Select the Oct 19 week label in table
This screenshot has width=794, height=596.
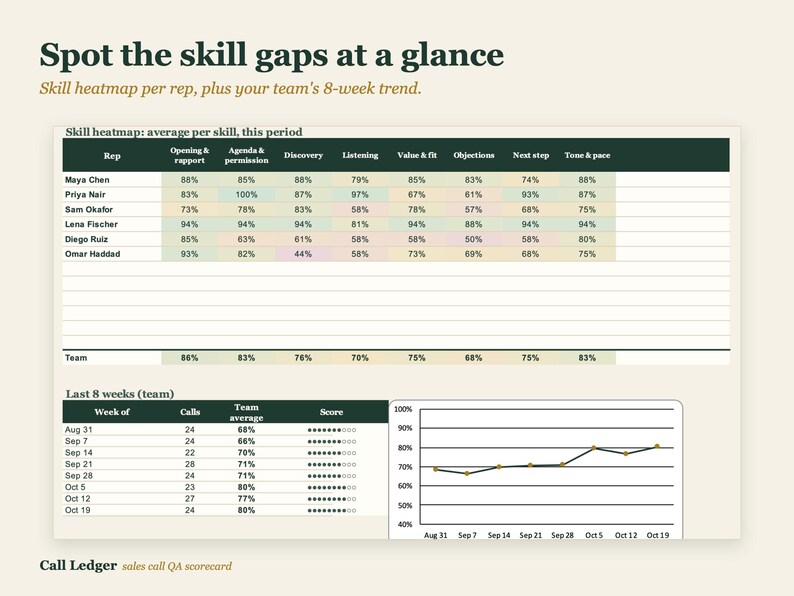tap(77, 510)
